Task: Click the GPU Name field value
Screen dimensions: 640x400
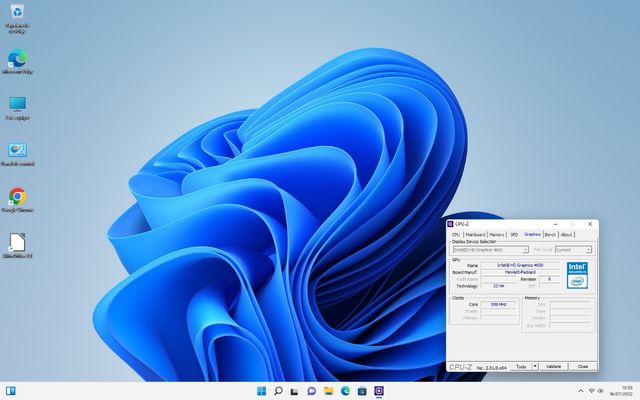Action: (x=519, y=265)
